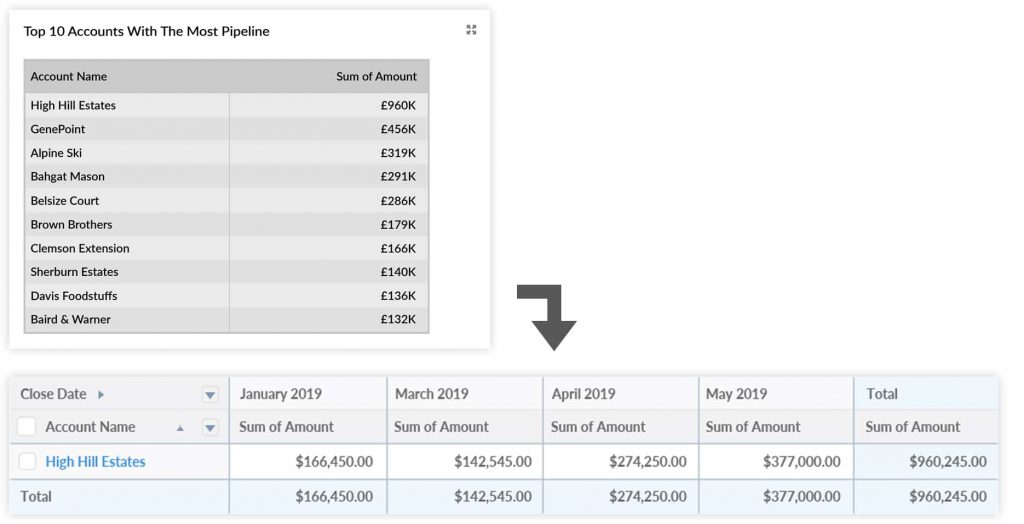Screen dimensions: 1024x524
Task: Open the Account Name column dropdown menu
Action: (x=210, y=428)
